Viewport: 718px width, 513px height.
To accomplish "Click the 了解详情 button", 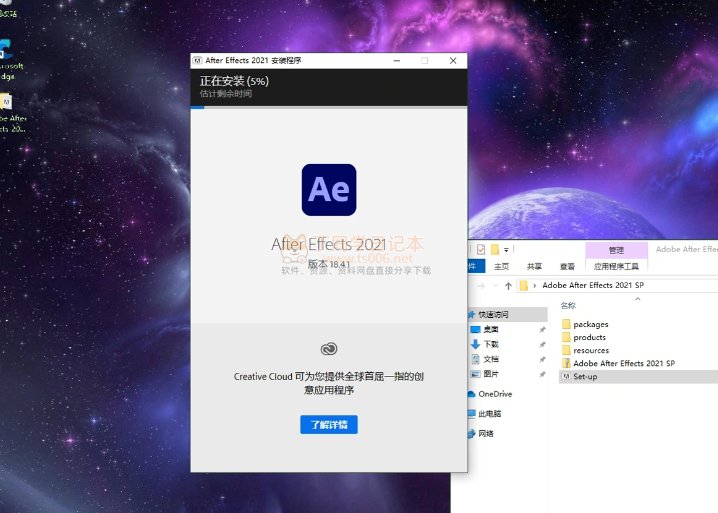I will click(329, 424).
